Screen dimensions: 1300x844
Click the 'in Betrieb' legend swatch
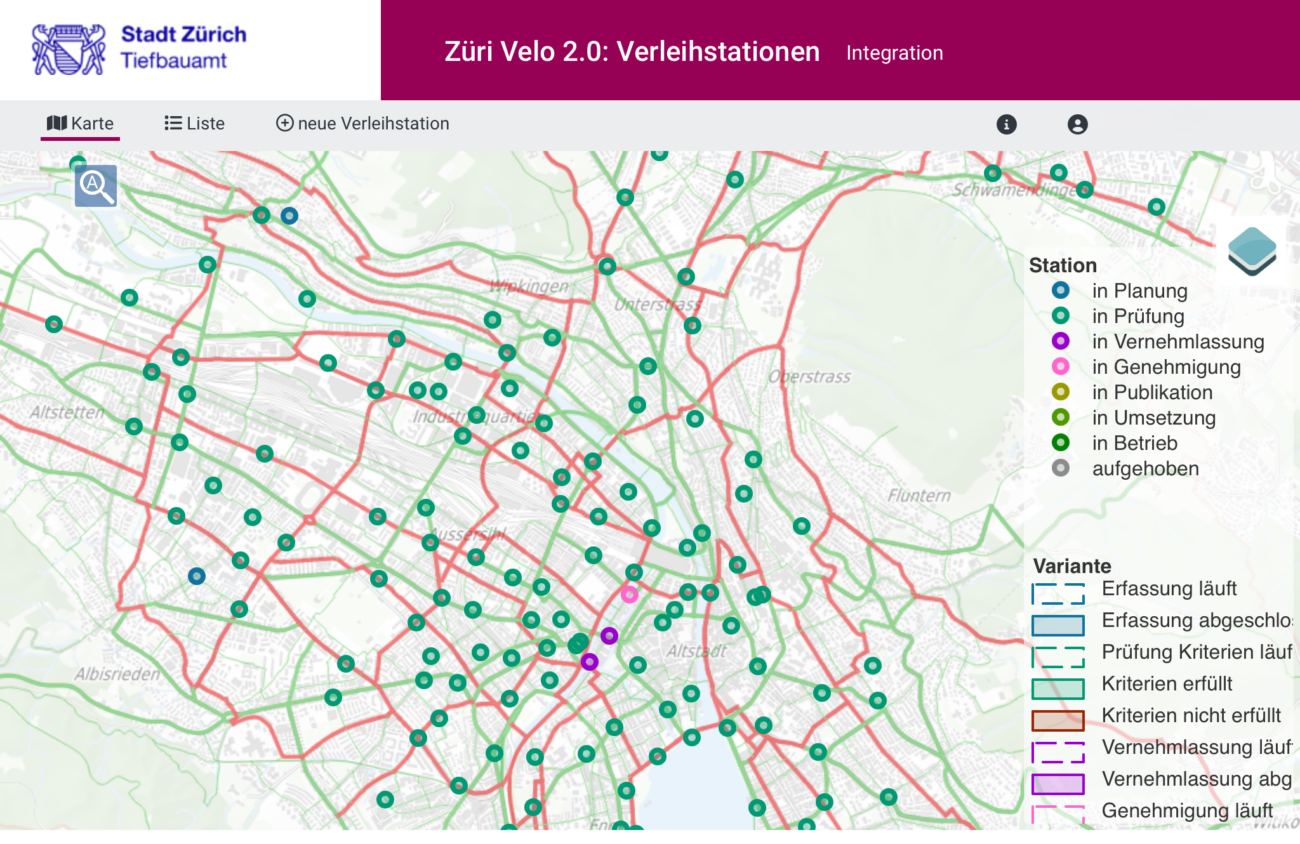click(1061, 443)
